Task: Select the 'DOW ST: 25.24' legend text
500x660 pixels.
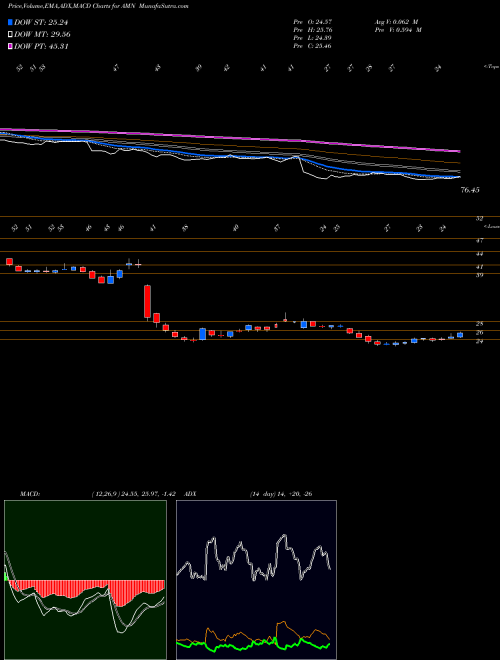Action: point(41,23)
